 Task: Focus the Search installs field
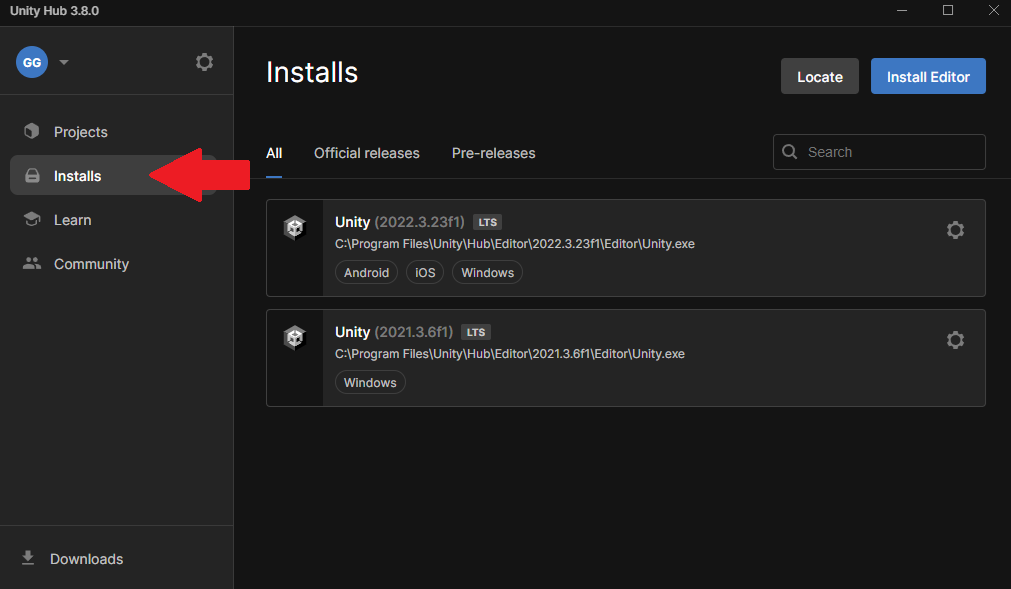[879, 152]
